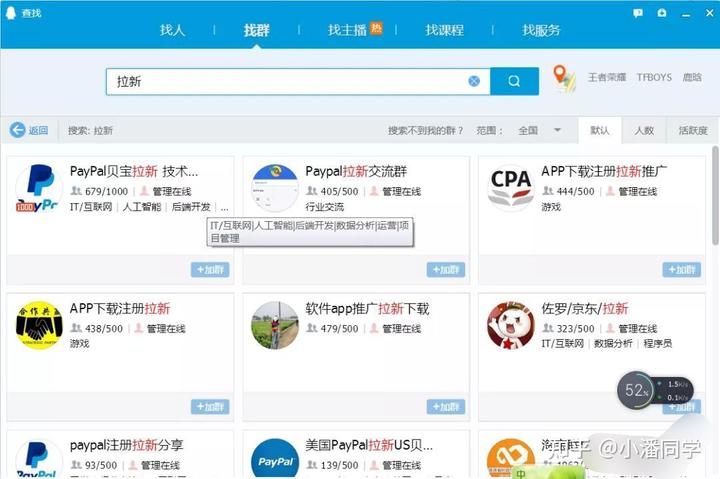This screenshot has height=479, width=720.
Task: Click the 438/500 APP下载注册拉新 group title
Action: (120, 309)
